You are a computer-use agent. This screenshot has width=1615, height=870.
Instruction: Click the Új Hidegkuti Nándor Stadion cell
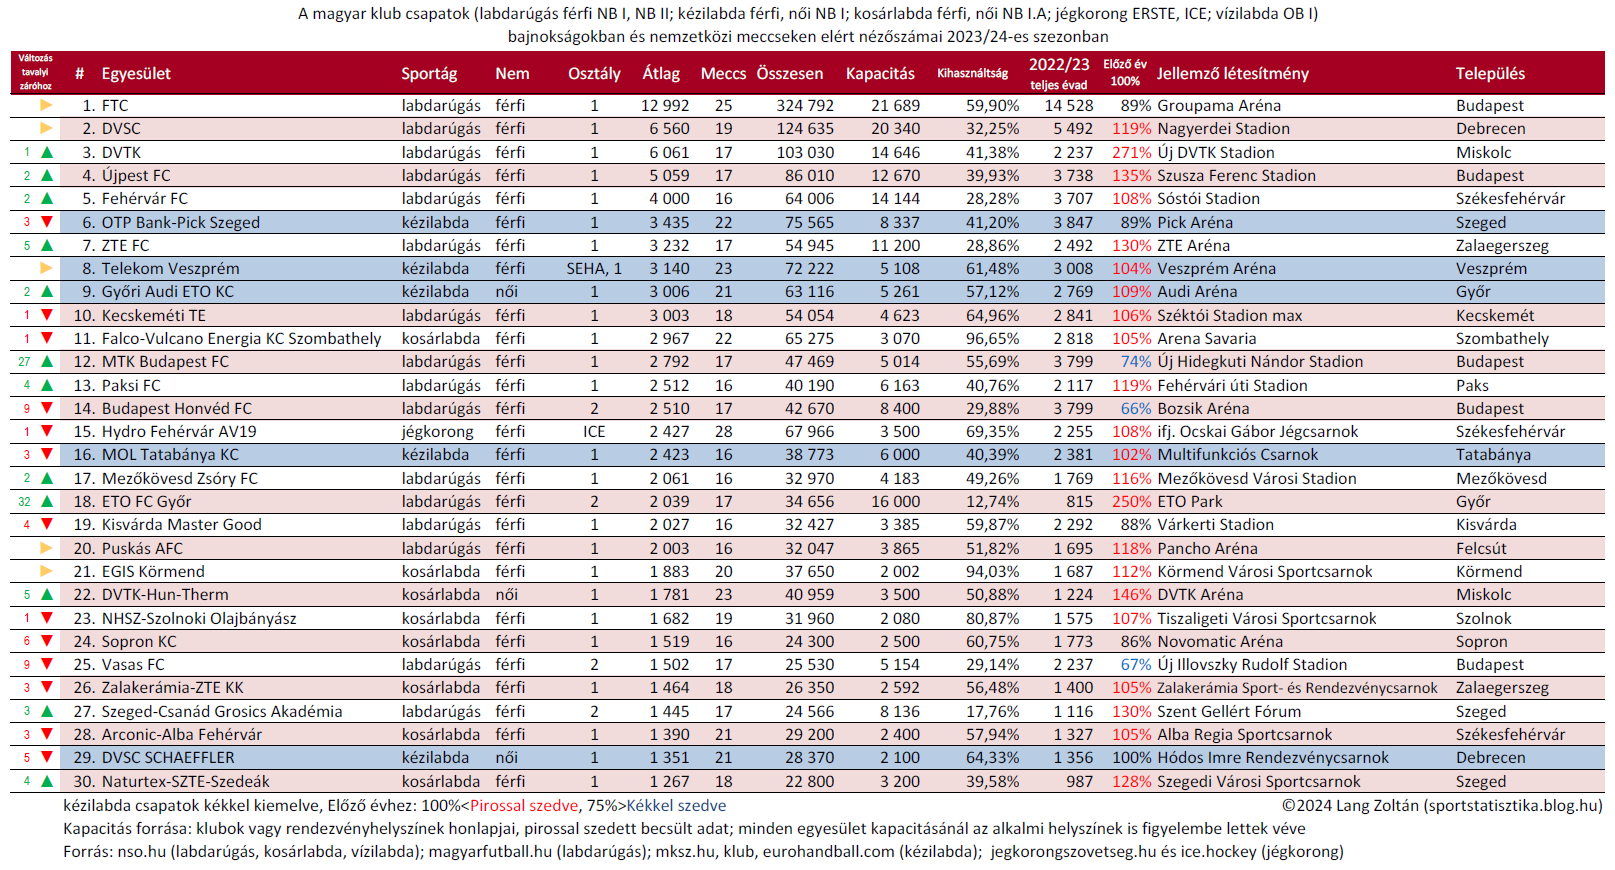pyautogui.click(x=1260, y=361)
